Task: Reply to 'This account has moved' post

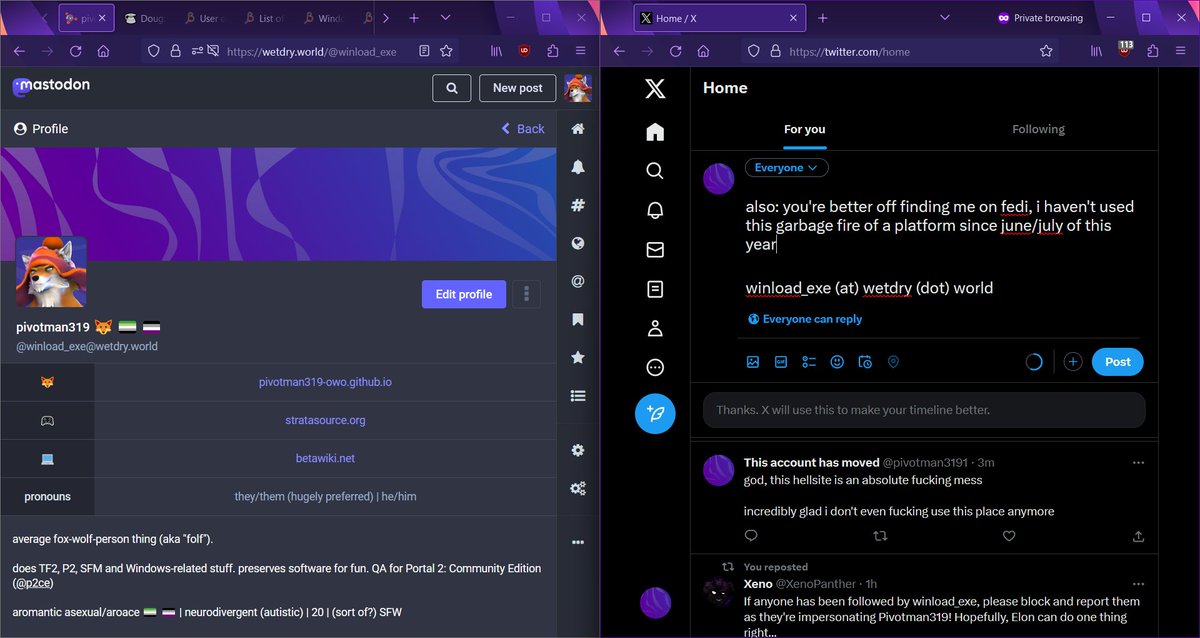Action: tap(752, 536)
